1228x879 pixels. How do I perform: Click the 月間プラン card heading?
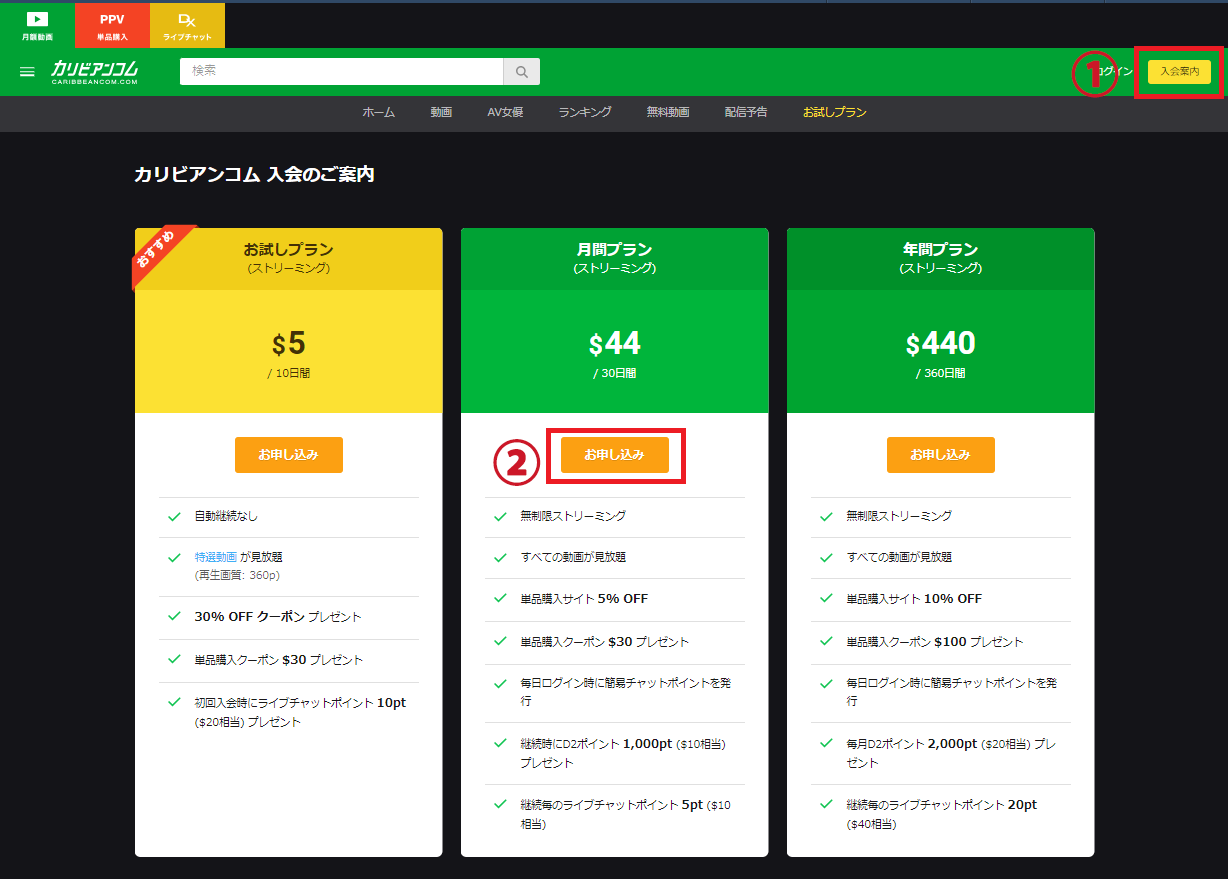pyautogui.click(x=615, y=250)
